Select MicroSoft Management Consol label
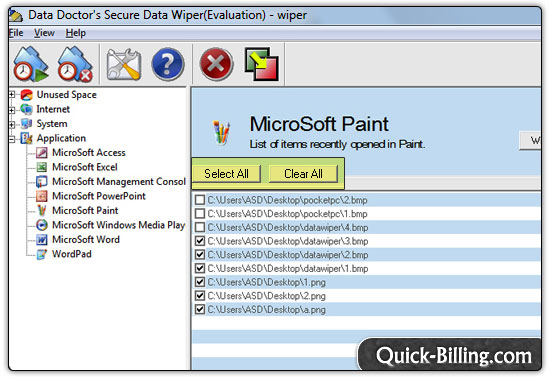Screen dimensions: 550x377 point(119,182)
